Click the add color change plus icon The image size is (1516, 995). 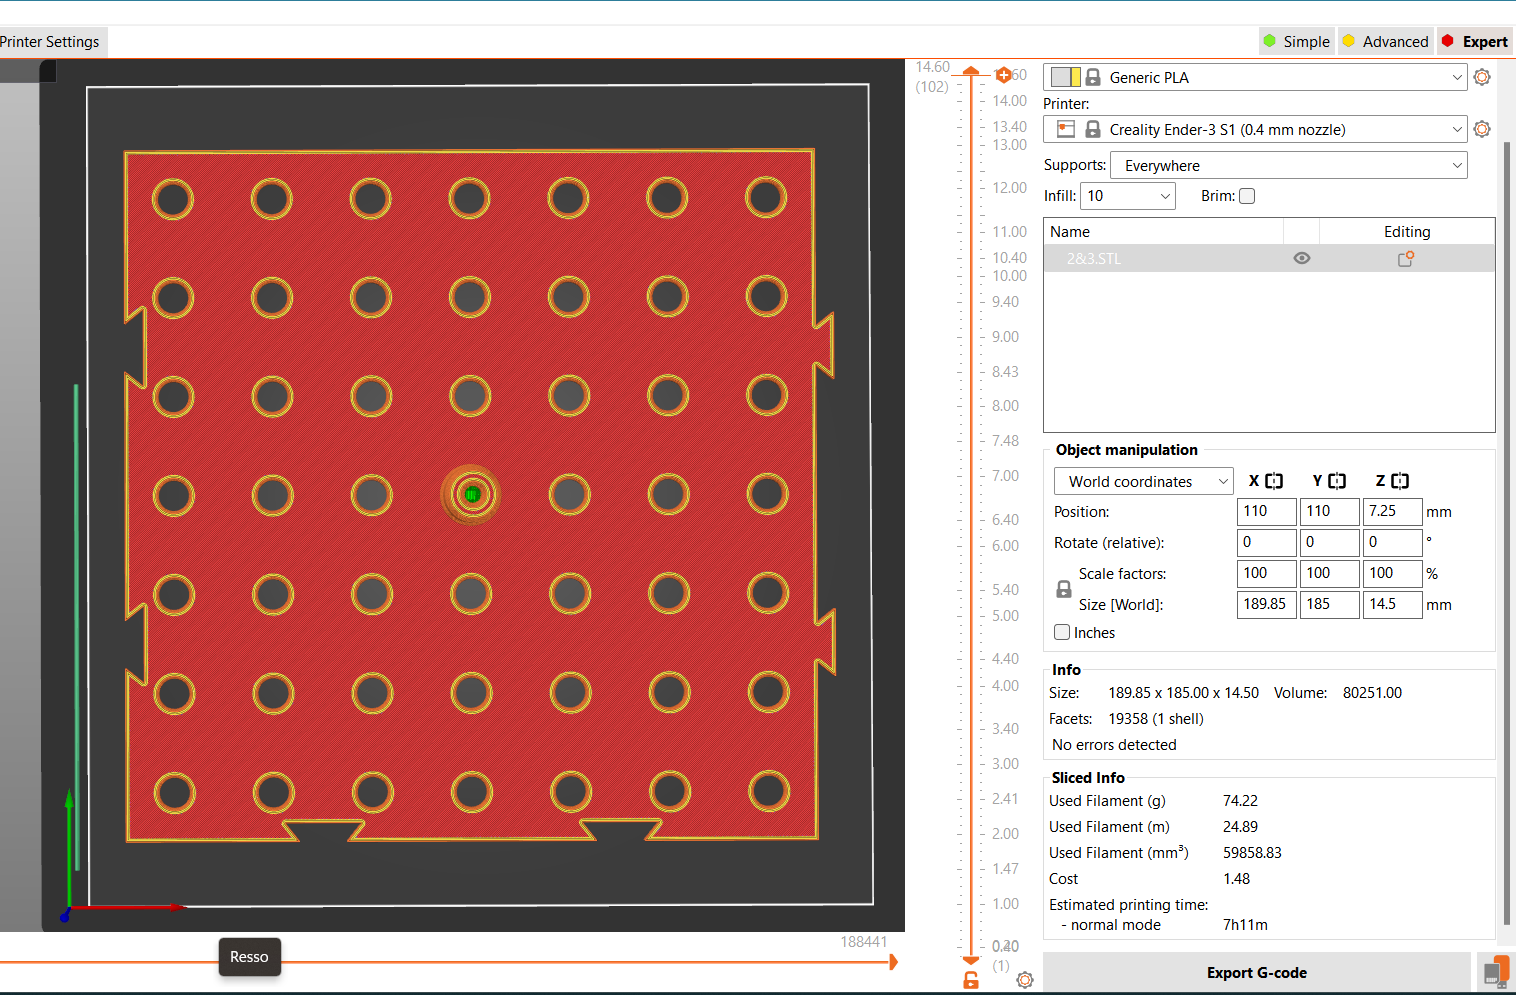tap(1003, 75)
